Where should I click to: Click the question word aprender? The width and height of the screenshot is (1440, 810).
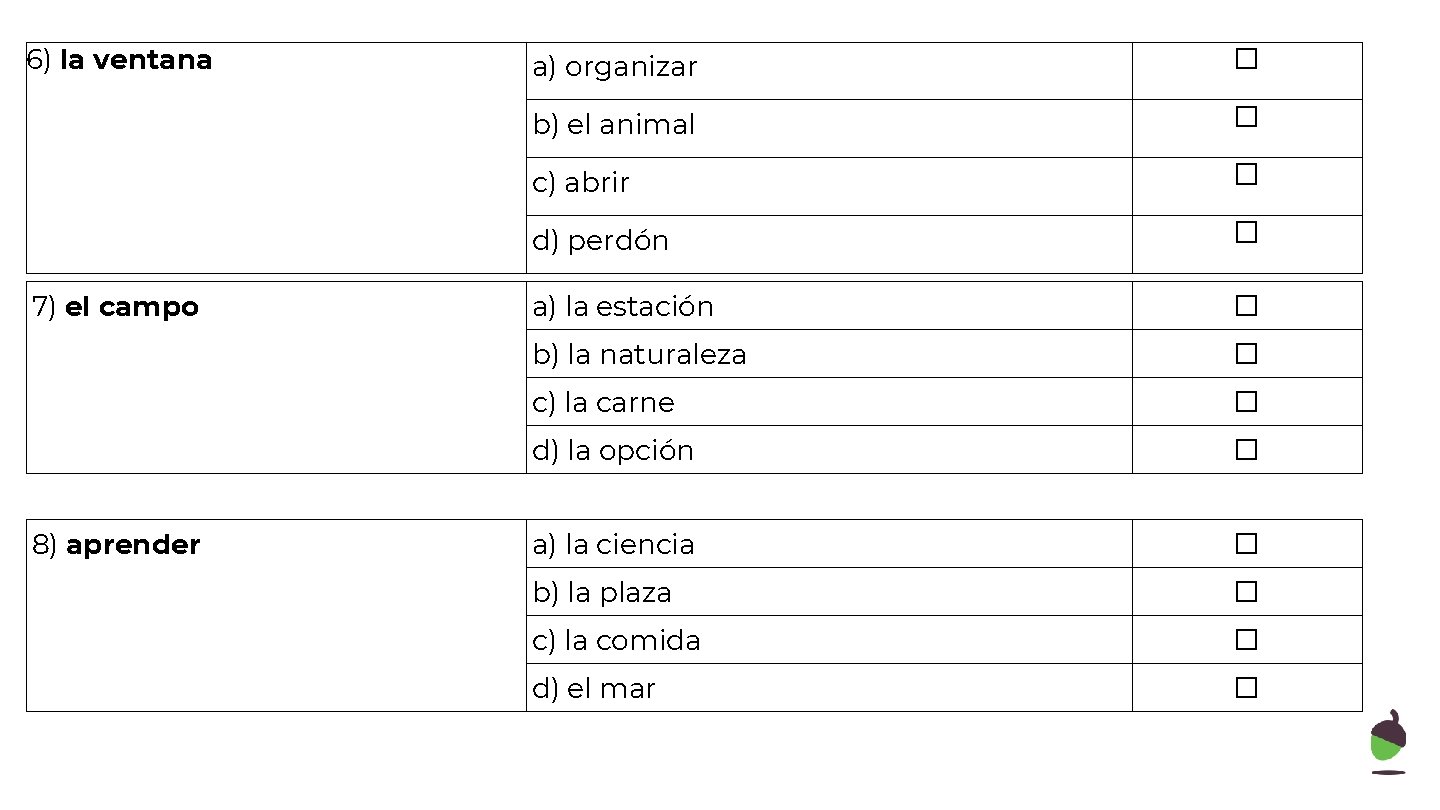pos(133,545)
